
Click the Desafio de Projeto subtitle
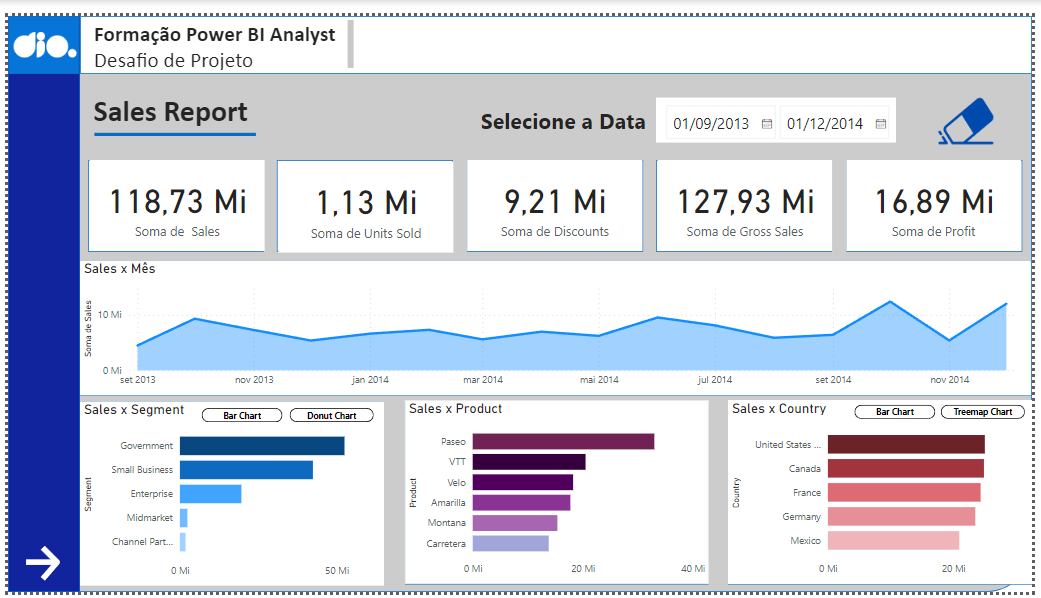pos(173,60)
